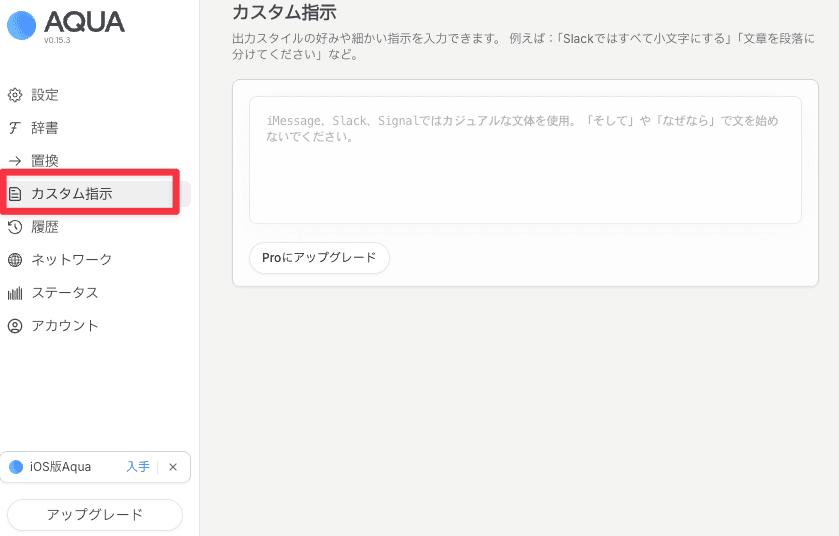Screen dimensions: 839x536
Task: Click the blue dot in iOS版Aqua banner
Action: (x=16, y=467)
